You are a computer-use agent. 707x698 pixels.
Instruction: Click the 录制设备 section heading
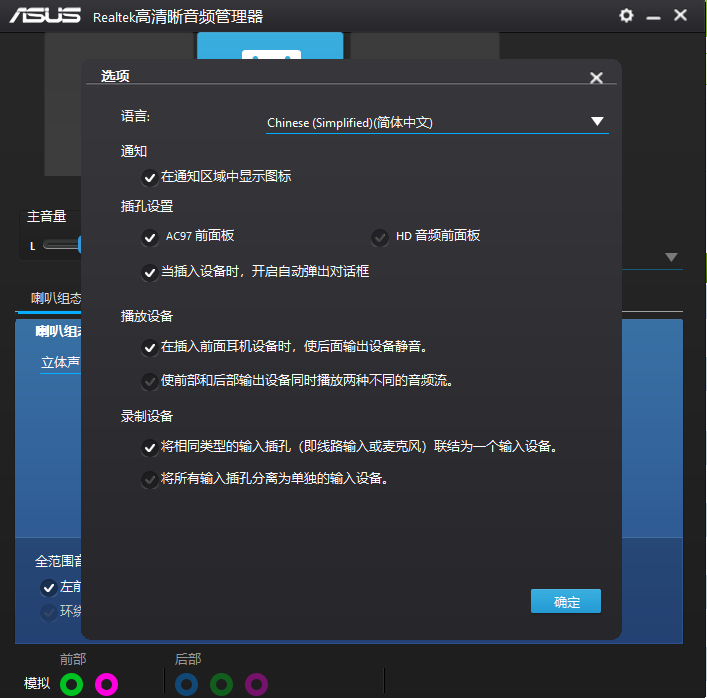point(147,416)
